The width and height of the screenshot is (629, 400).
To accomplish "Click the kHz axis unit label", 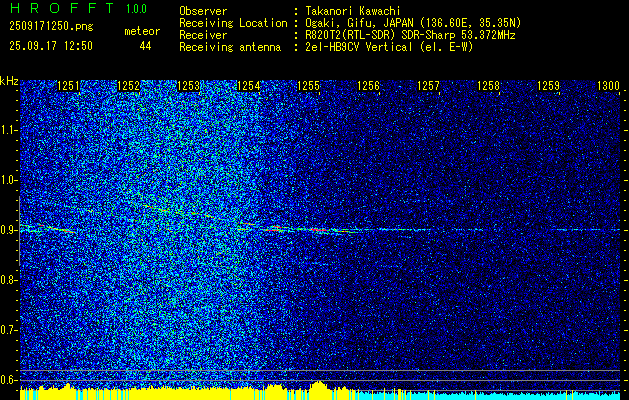I will pos(9,81).
